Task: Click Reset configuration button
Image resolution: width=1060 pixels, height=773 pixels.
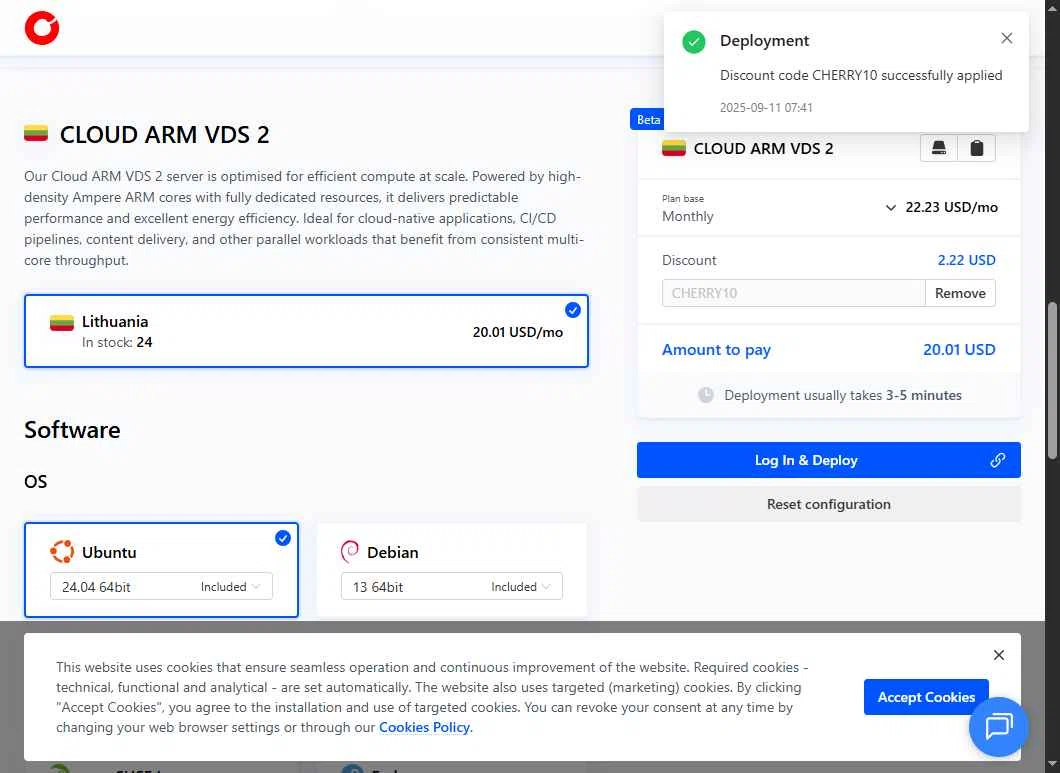Action: pos(828,504)
